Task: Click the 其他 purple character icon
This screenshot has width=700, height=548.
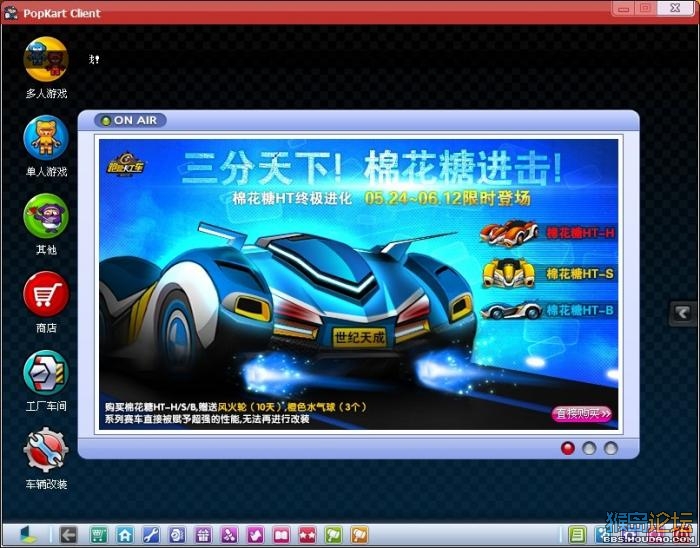Action: (x=46, y=216)
